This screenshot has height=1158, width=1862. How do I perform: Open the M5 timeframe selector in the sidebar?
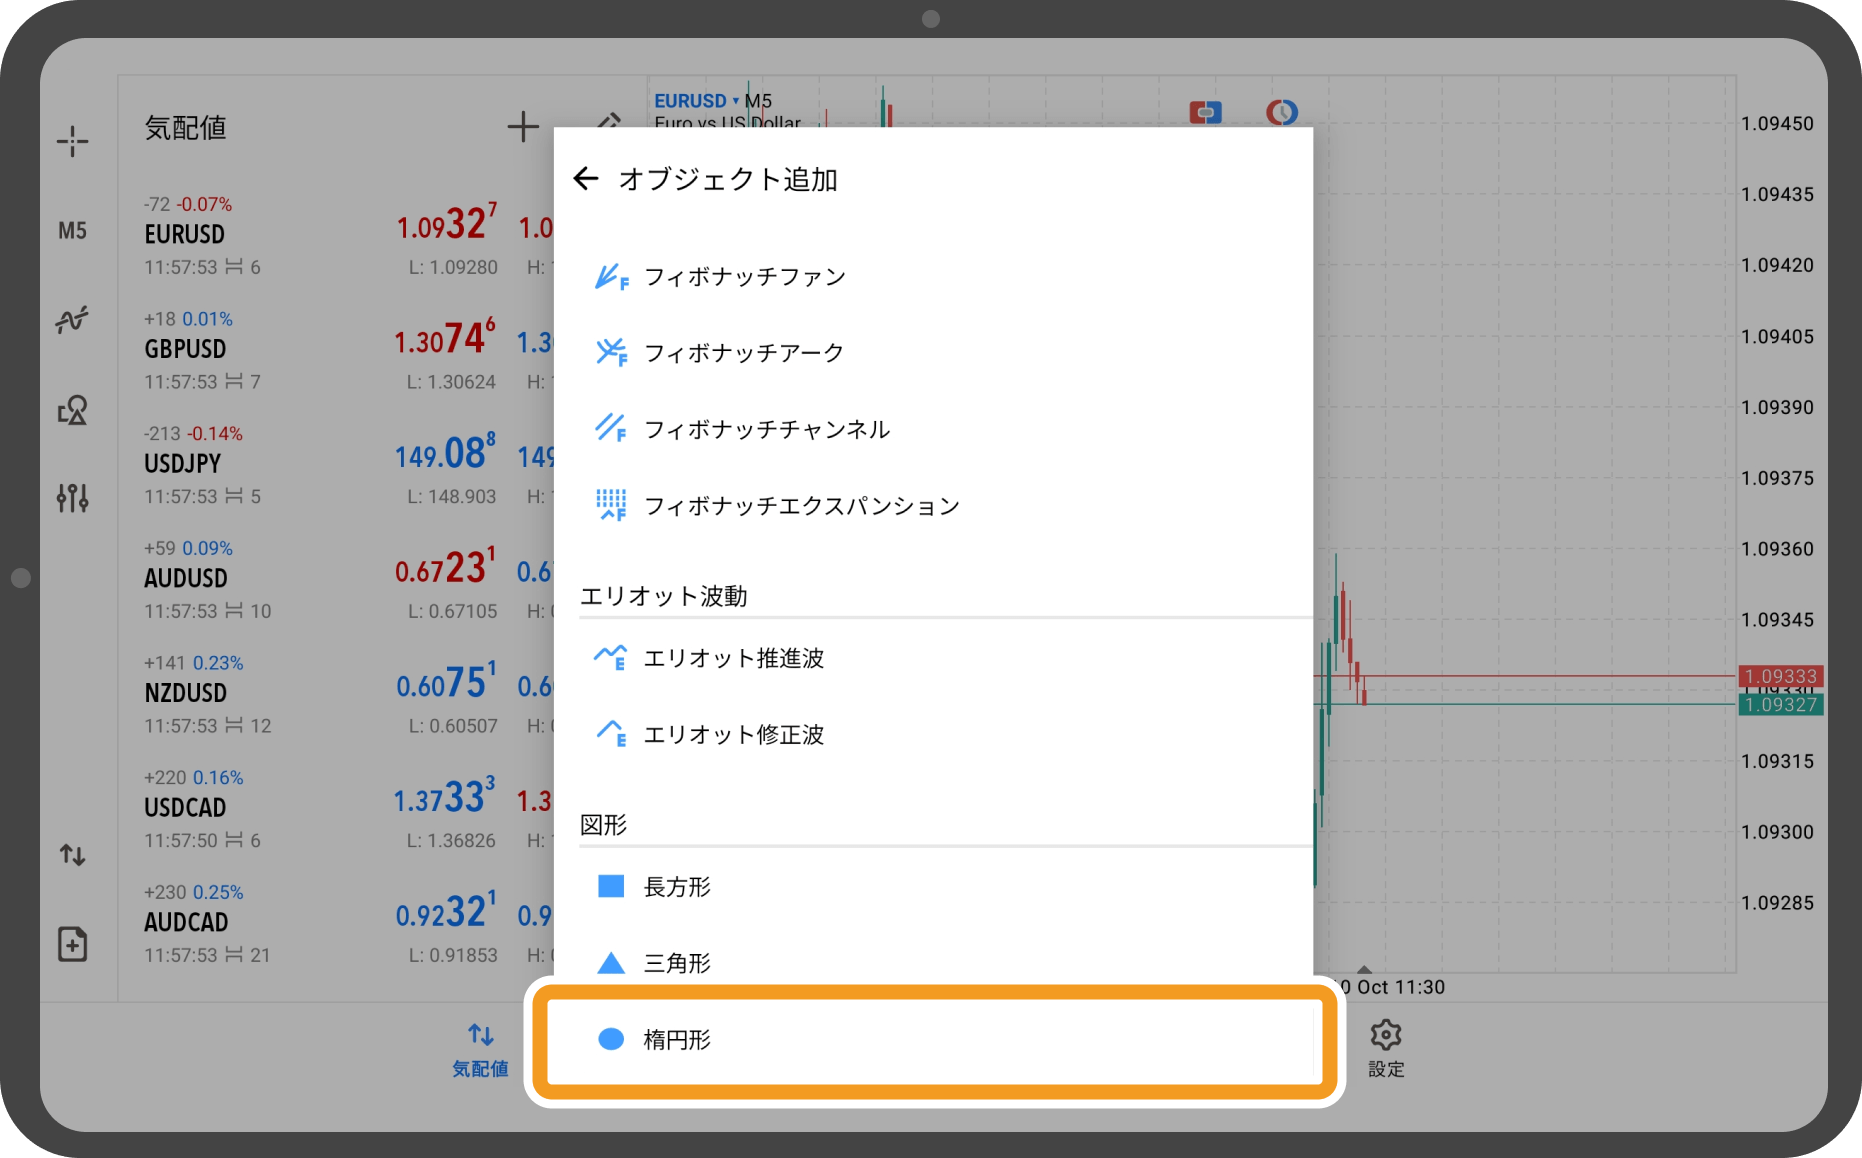74,230
